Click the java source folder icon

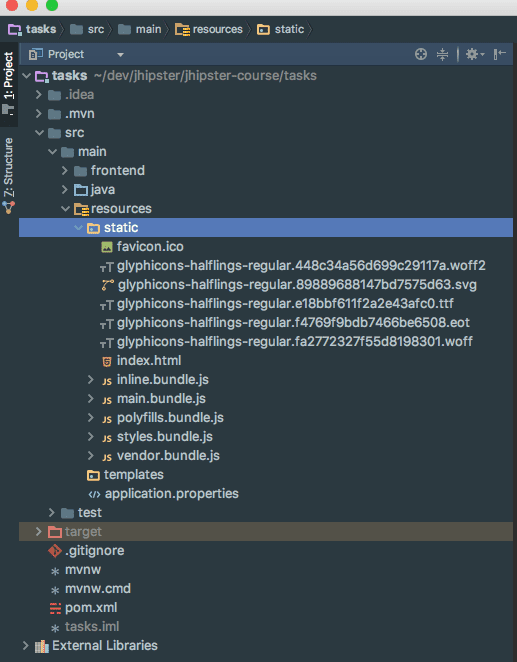pyautogui.click(x=81, y=190)
